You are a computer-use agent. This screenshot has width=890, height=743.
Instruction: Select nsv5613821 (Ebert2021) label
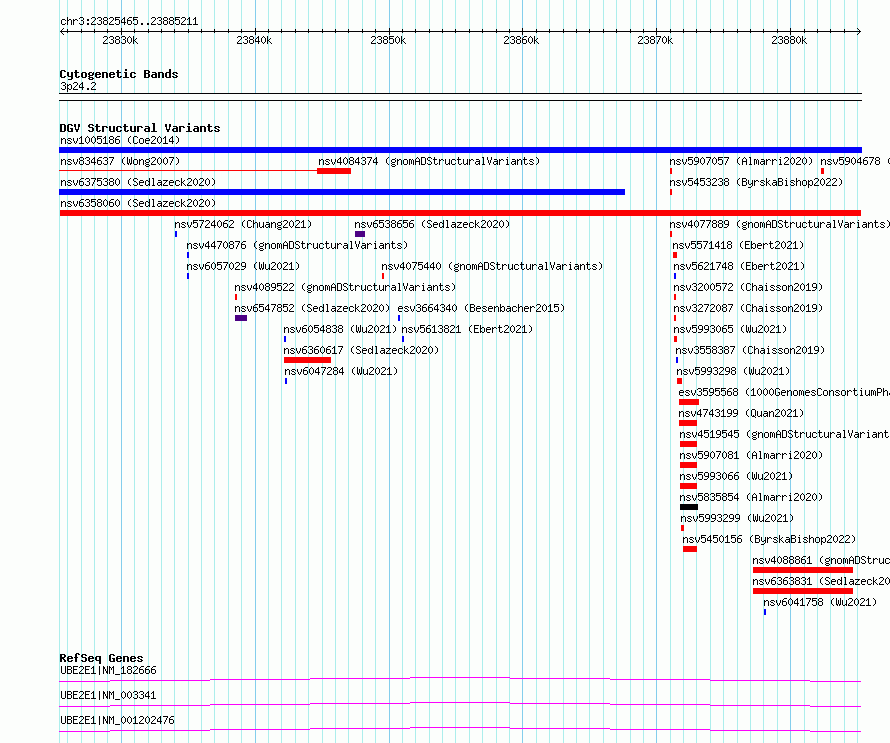tap(467, 329)
